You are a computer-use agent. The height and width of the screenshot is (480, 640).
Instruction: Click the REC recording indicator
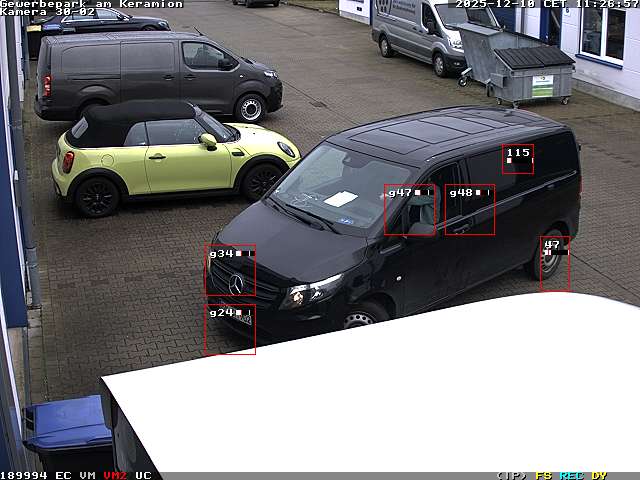coord(571,475)
